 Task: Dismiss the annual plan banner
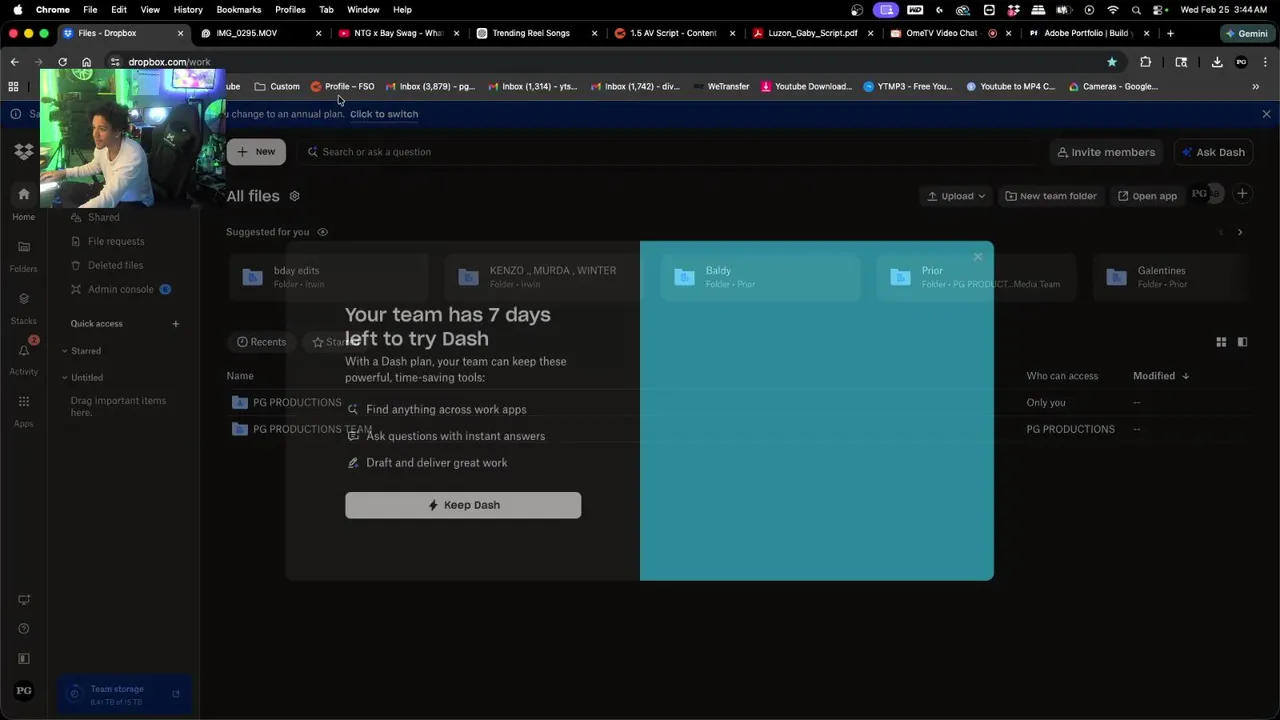[1266, 114]
